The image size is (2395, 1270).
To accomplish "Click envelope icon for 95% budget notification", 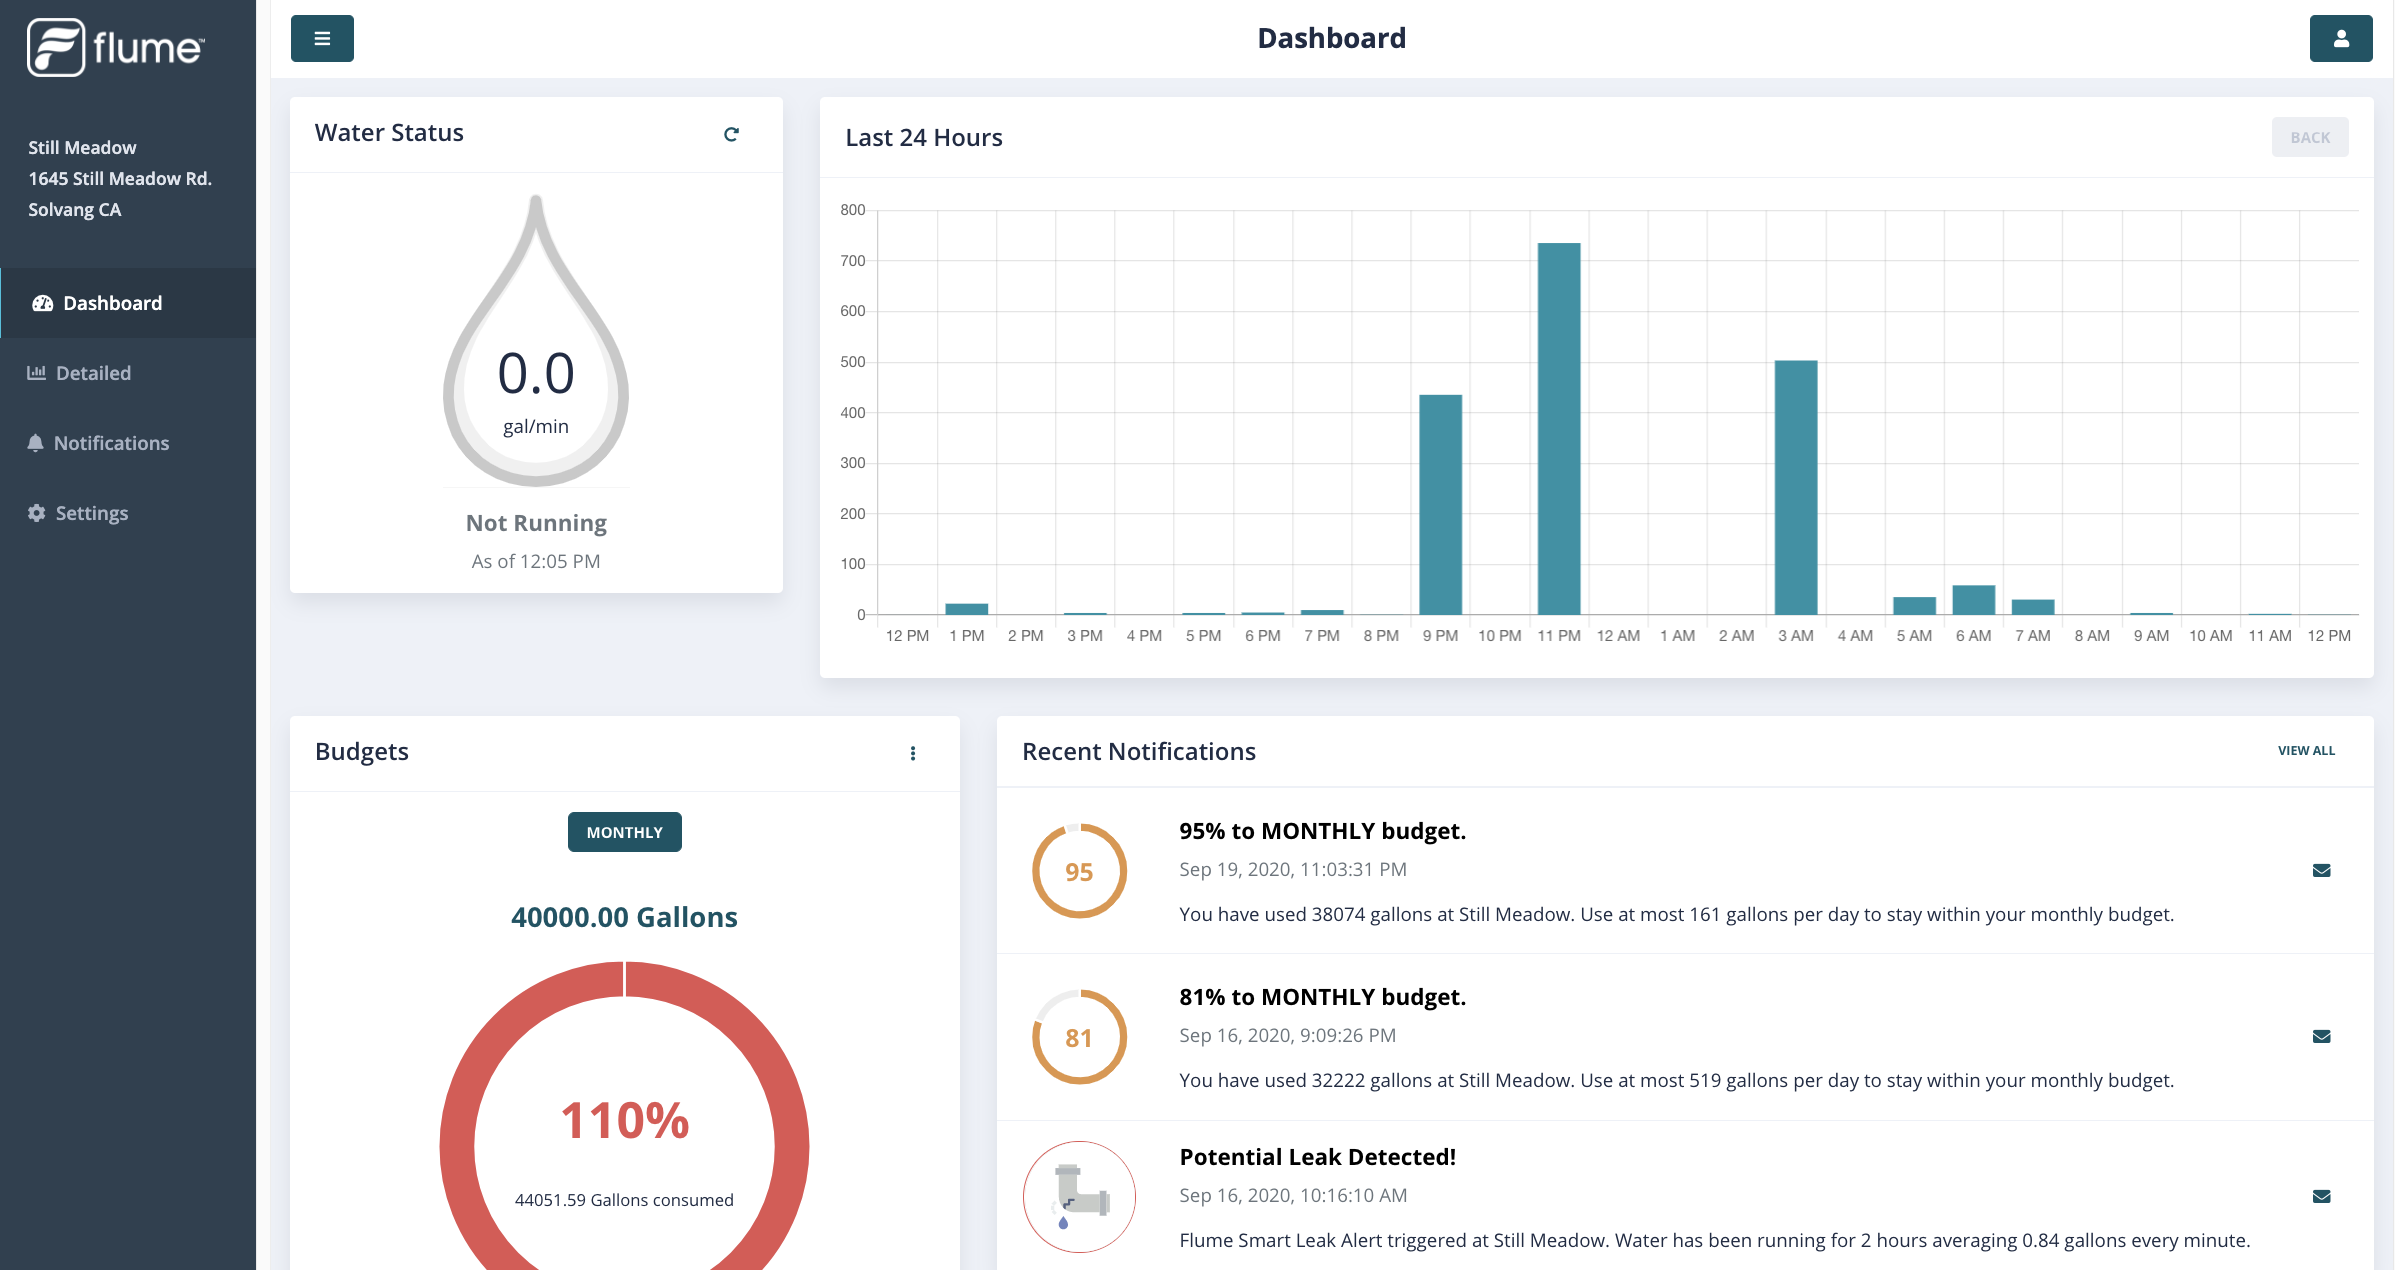I will (x=2322, y=870).
